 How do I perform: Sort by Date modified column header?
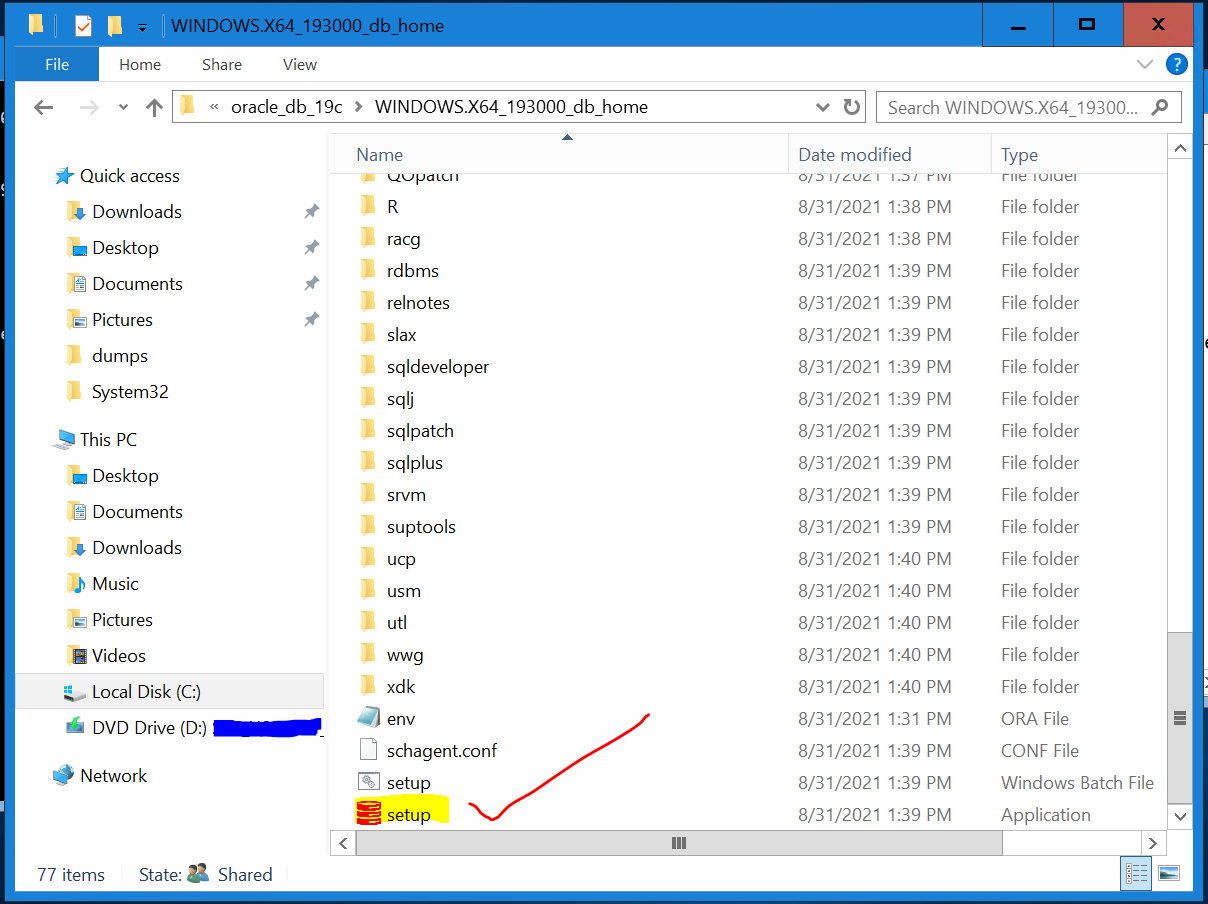[x=889, y=155]
